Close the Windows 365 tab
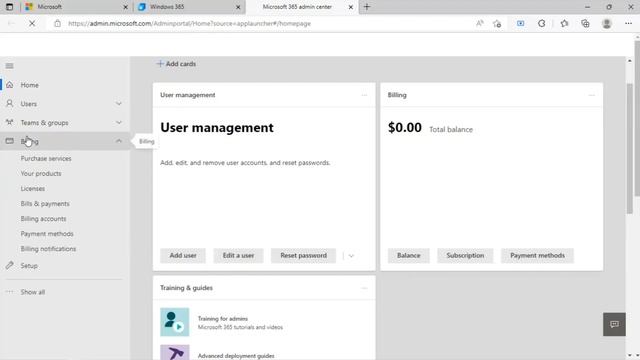 click(238, 7)
